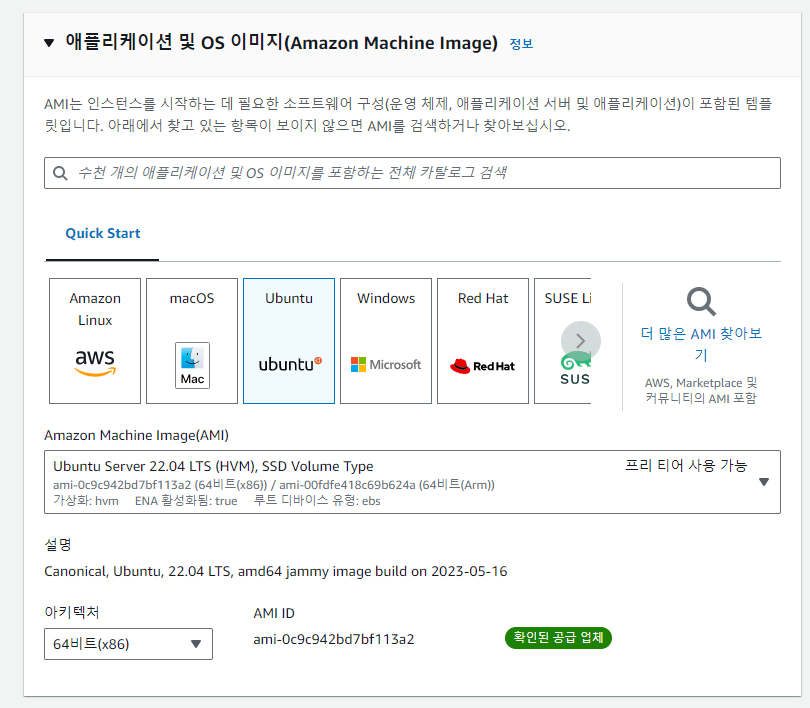Select the macOS AMI card
The width and height of the screenshot is (810, 708).
tap(192, 341)
